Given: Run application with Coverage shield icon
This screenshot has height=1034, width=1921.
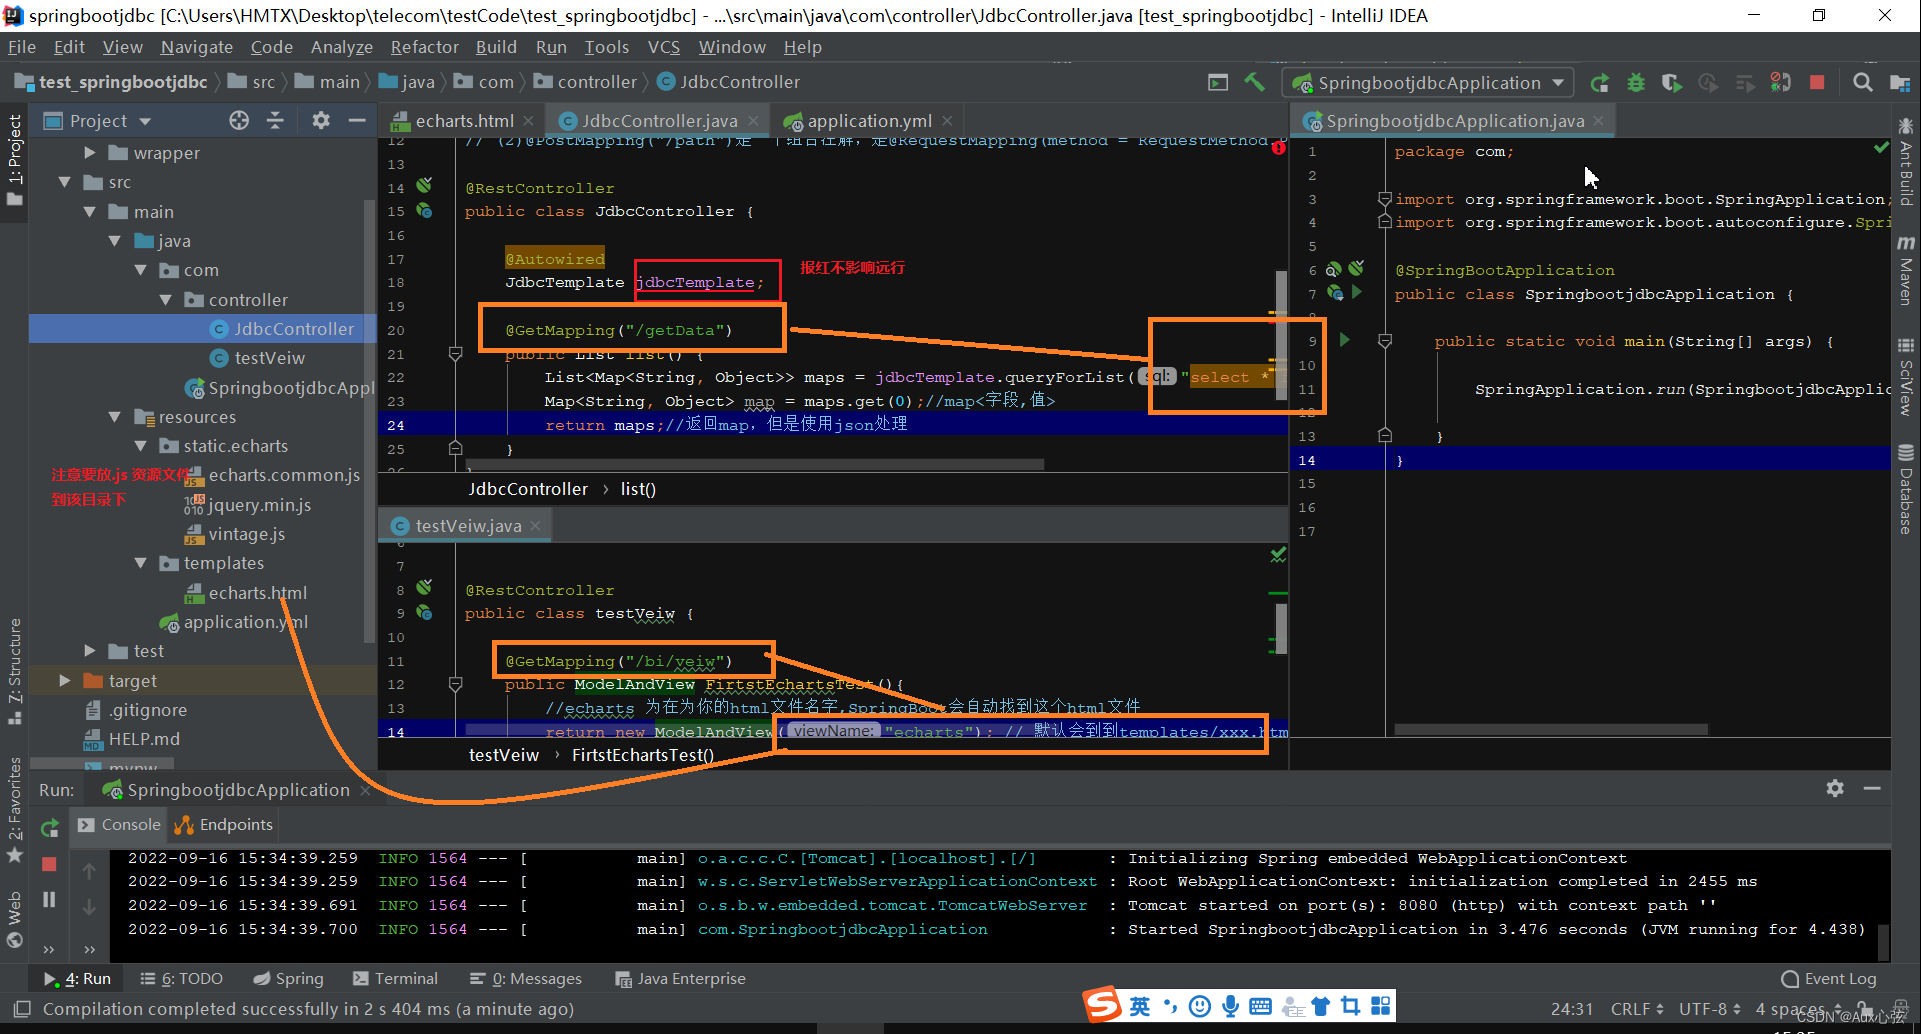Looking at the screenshot, I should point(1671,82).
